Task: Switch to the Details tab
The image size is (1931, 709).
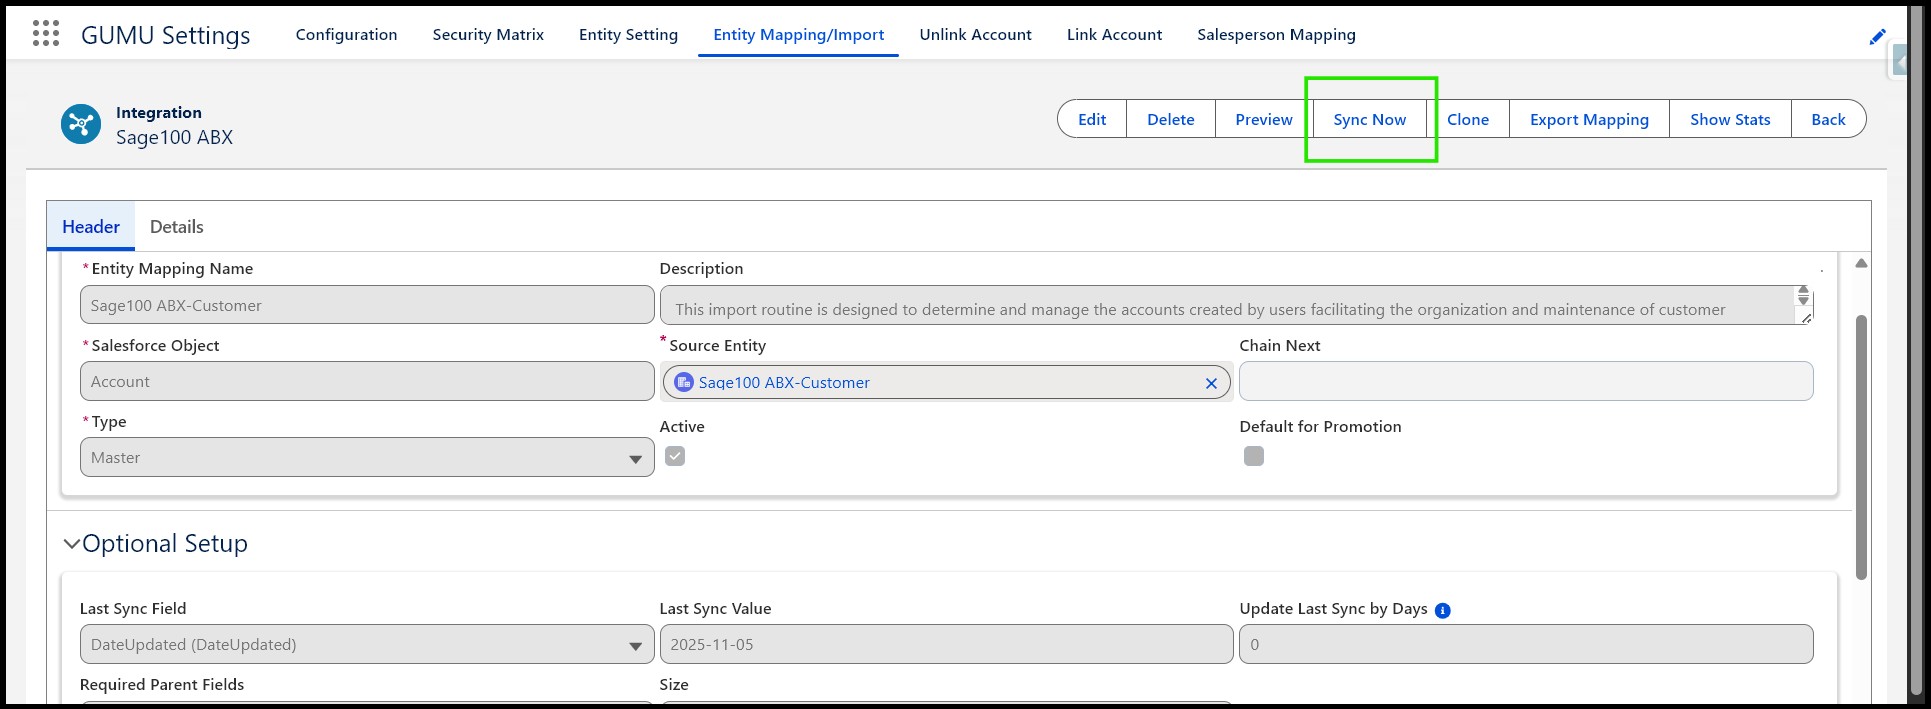Action: coord(176,227)
